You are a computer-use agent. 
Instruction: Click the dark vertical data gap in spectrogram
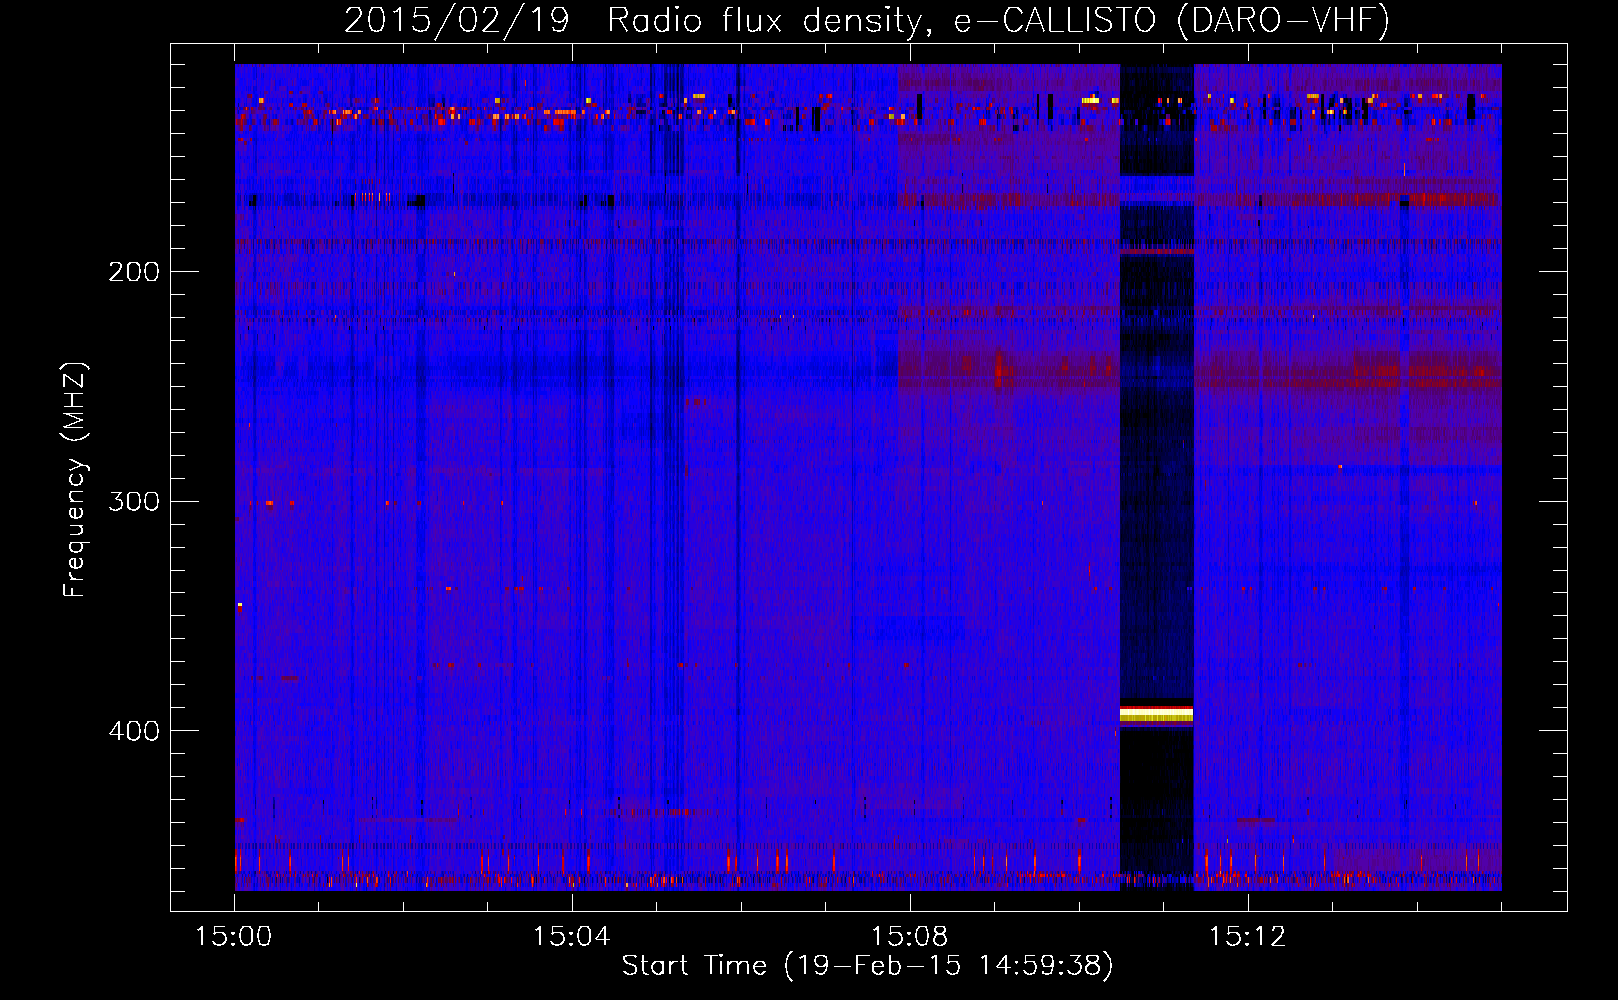coord(1156,477)
